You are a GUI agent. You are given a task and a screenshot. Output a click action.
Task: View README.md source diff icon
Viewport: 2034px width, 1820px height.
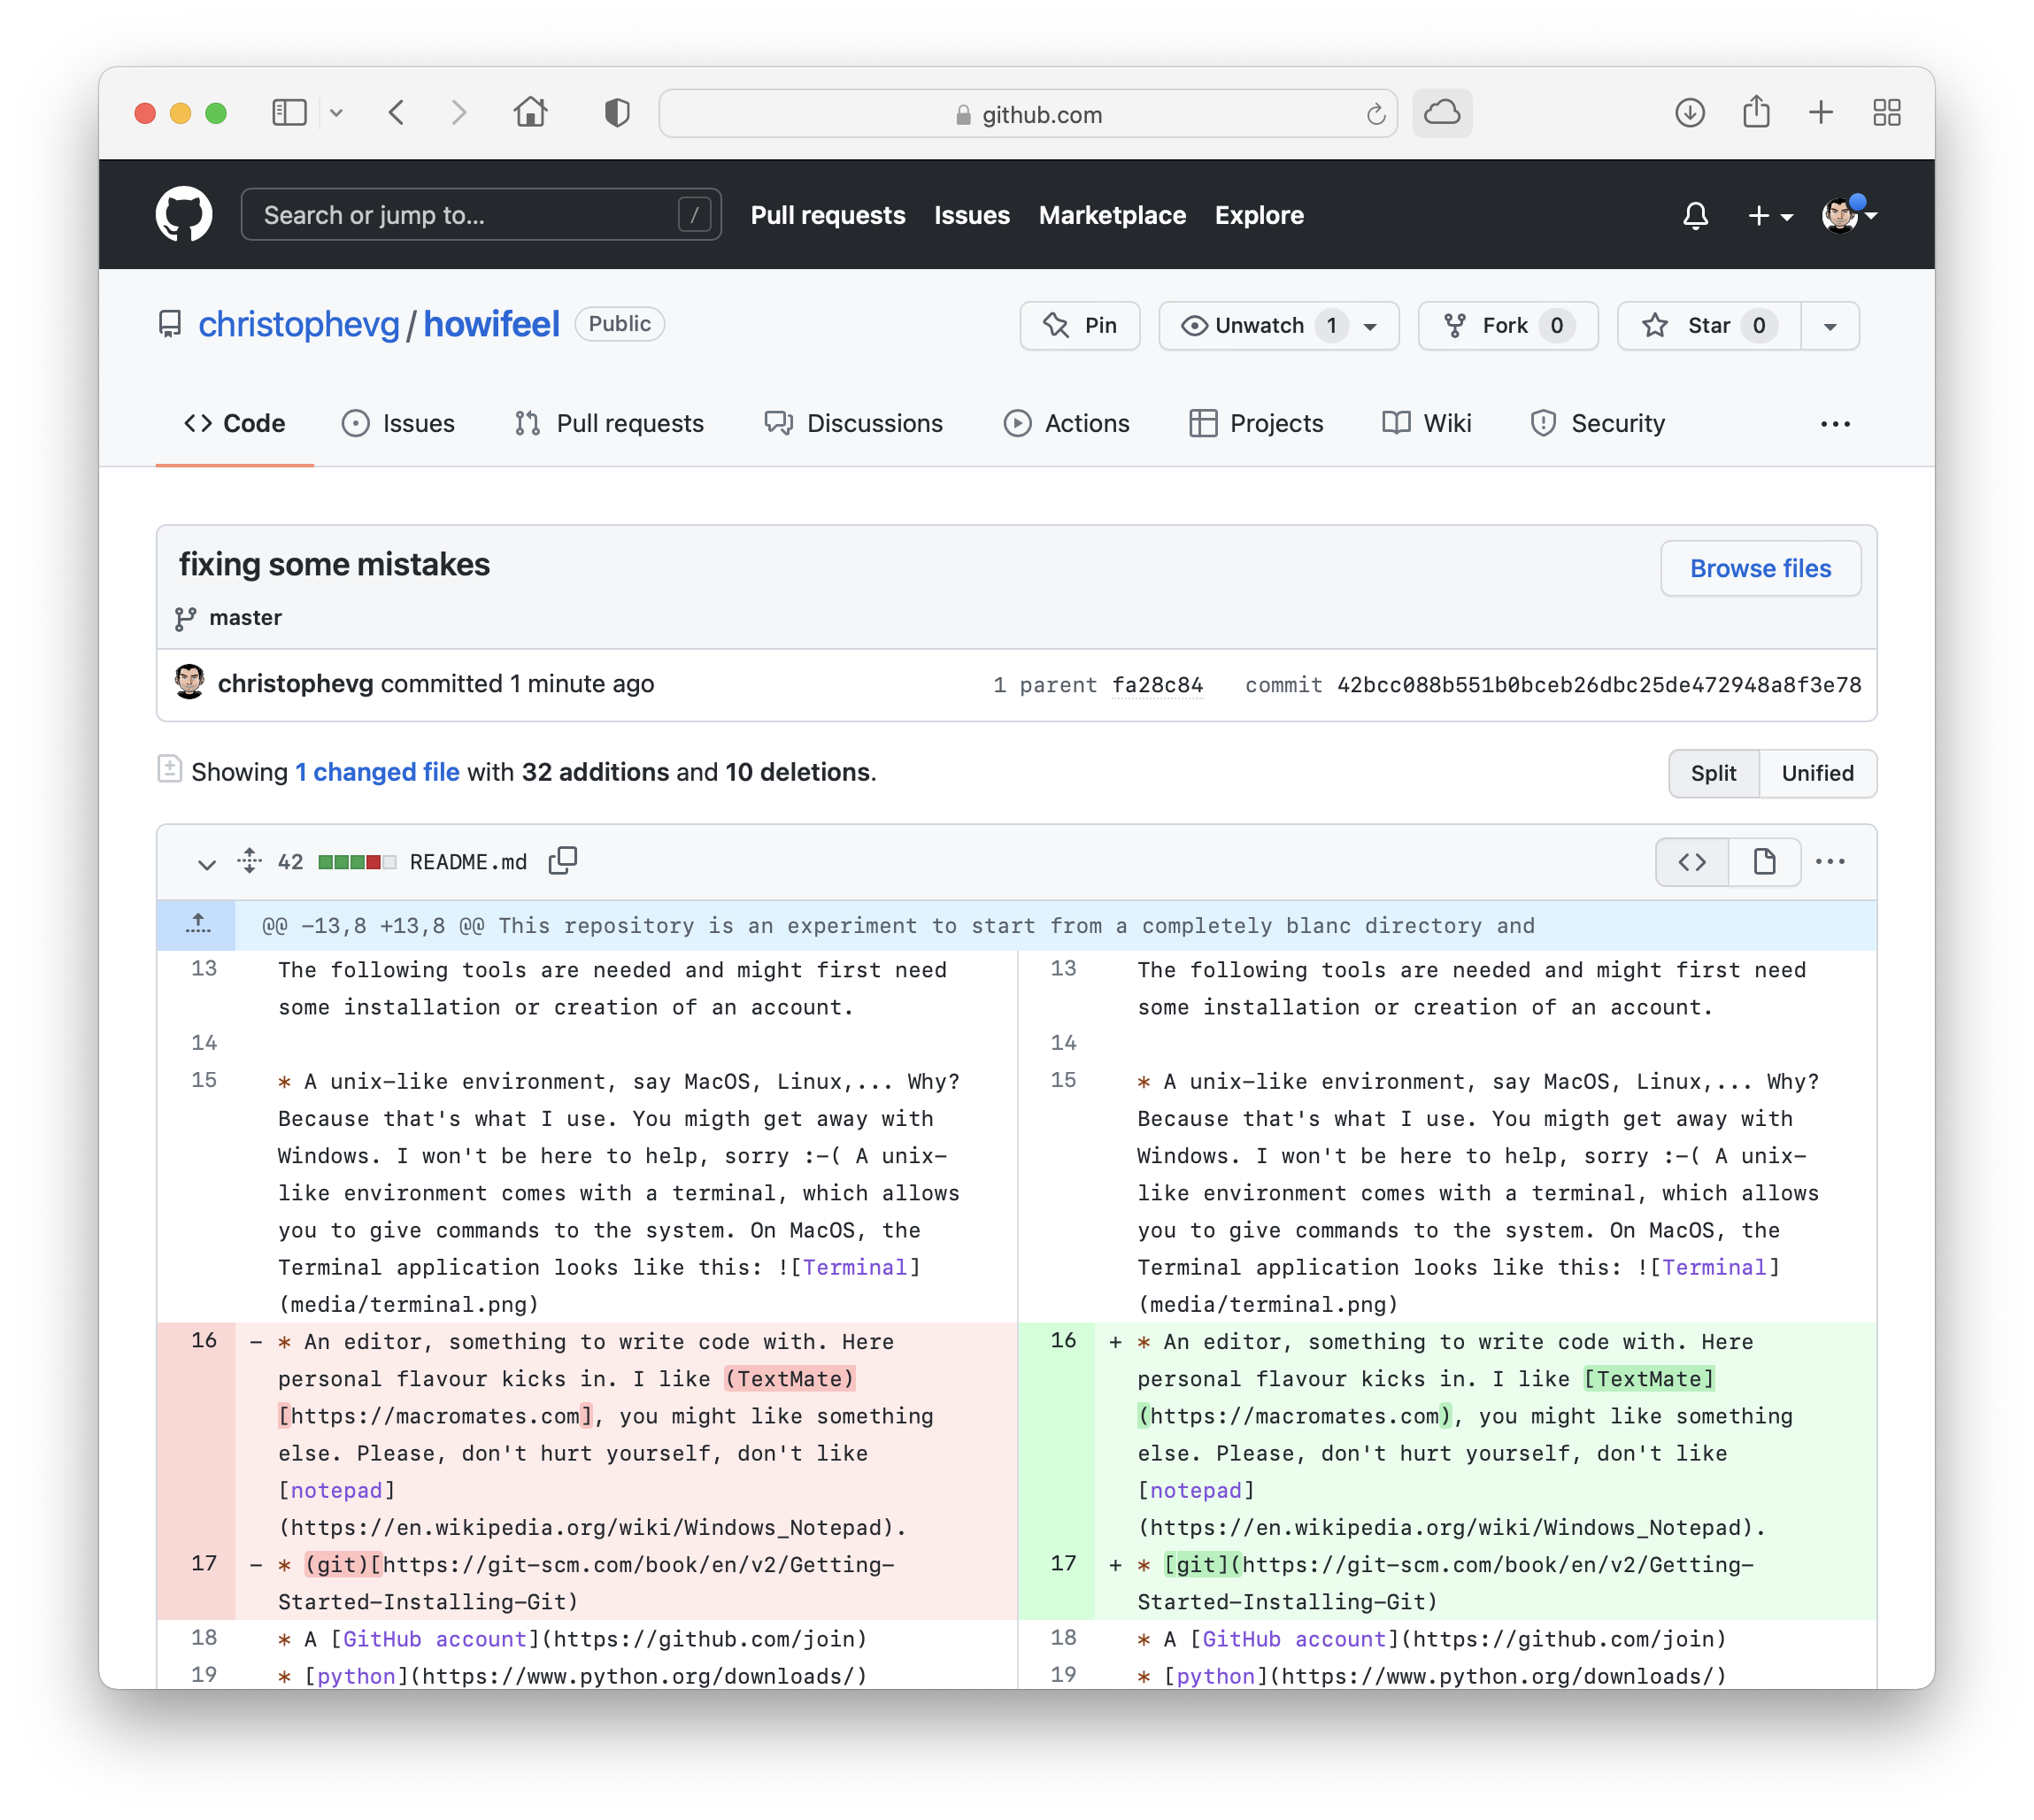pos(1692,862)
